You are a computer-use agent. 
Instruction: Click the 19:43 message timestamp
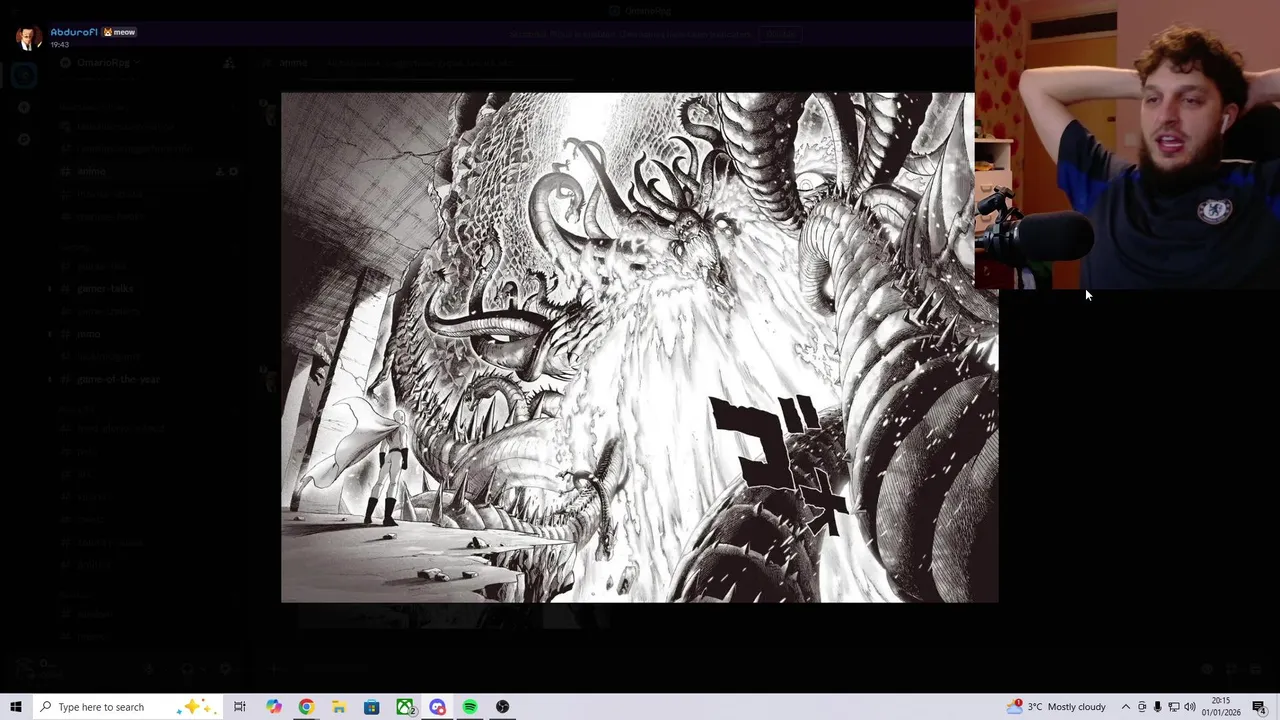[x=60, y=45]
